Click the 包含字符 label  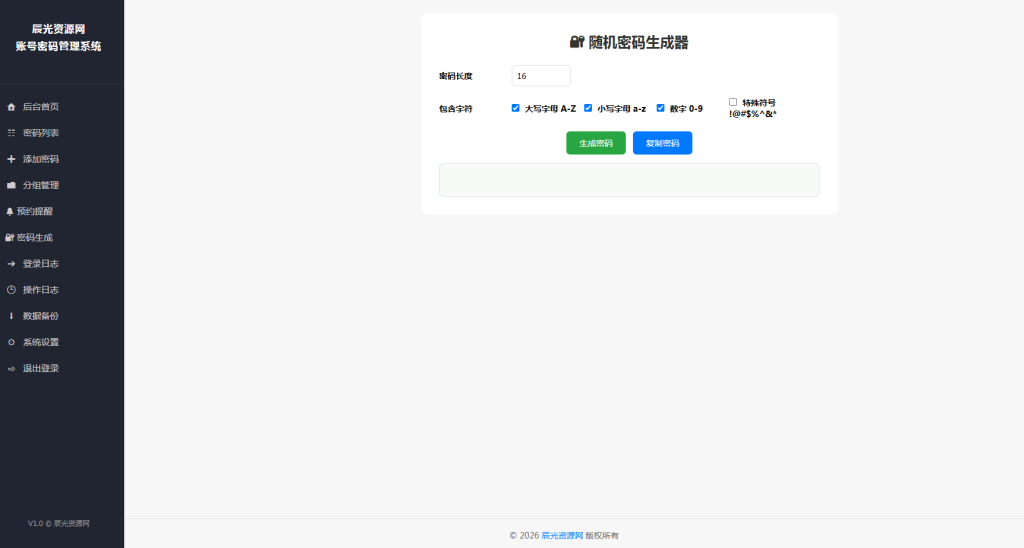click(455, 109)
